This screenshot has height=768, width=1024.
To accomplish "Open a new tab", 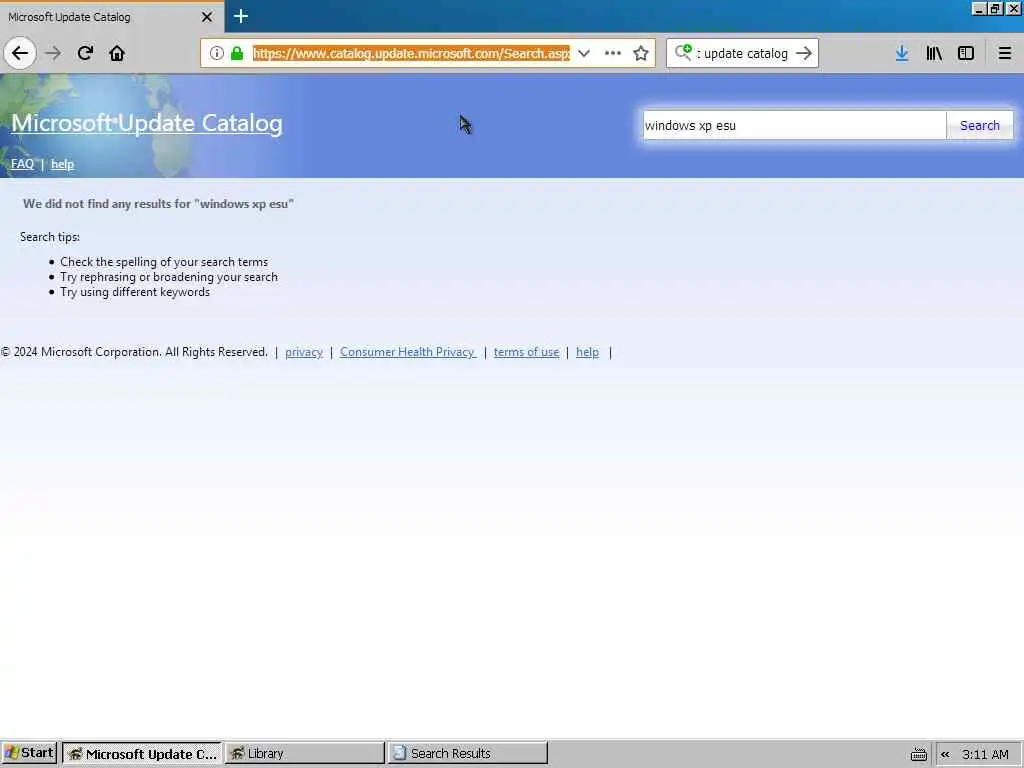I will coord(240,16).
